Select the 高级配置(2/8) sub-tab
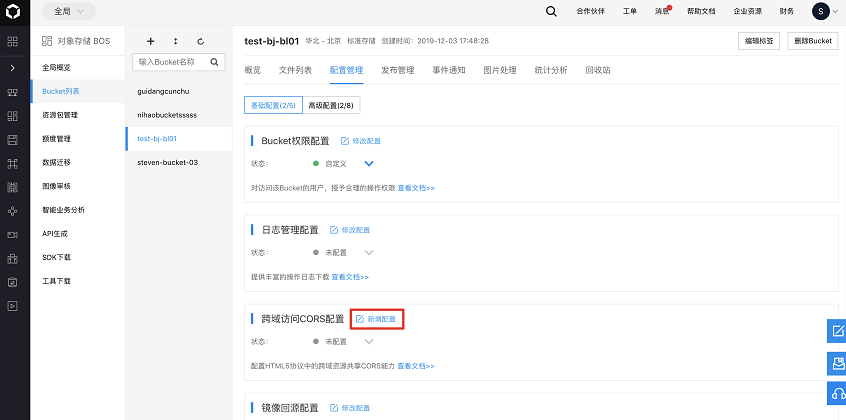846x420 pixels. (x=331, y=105)
